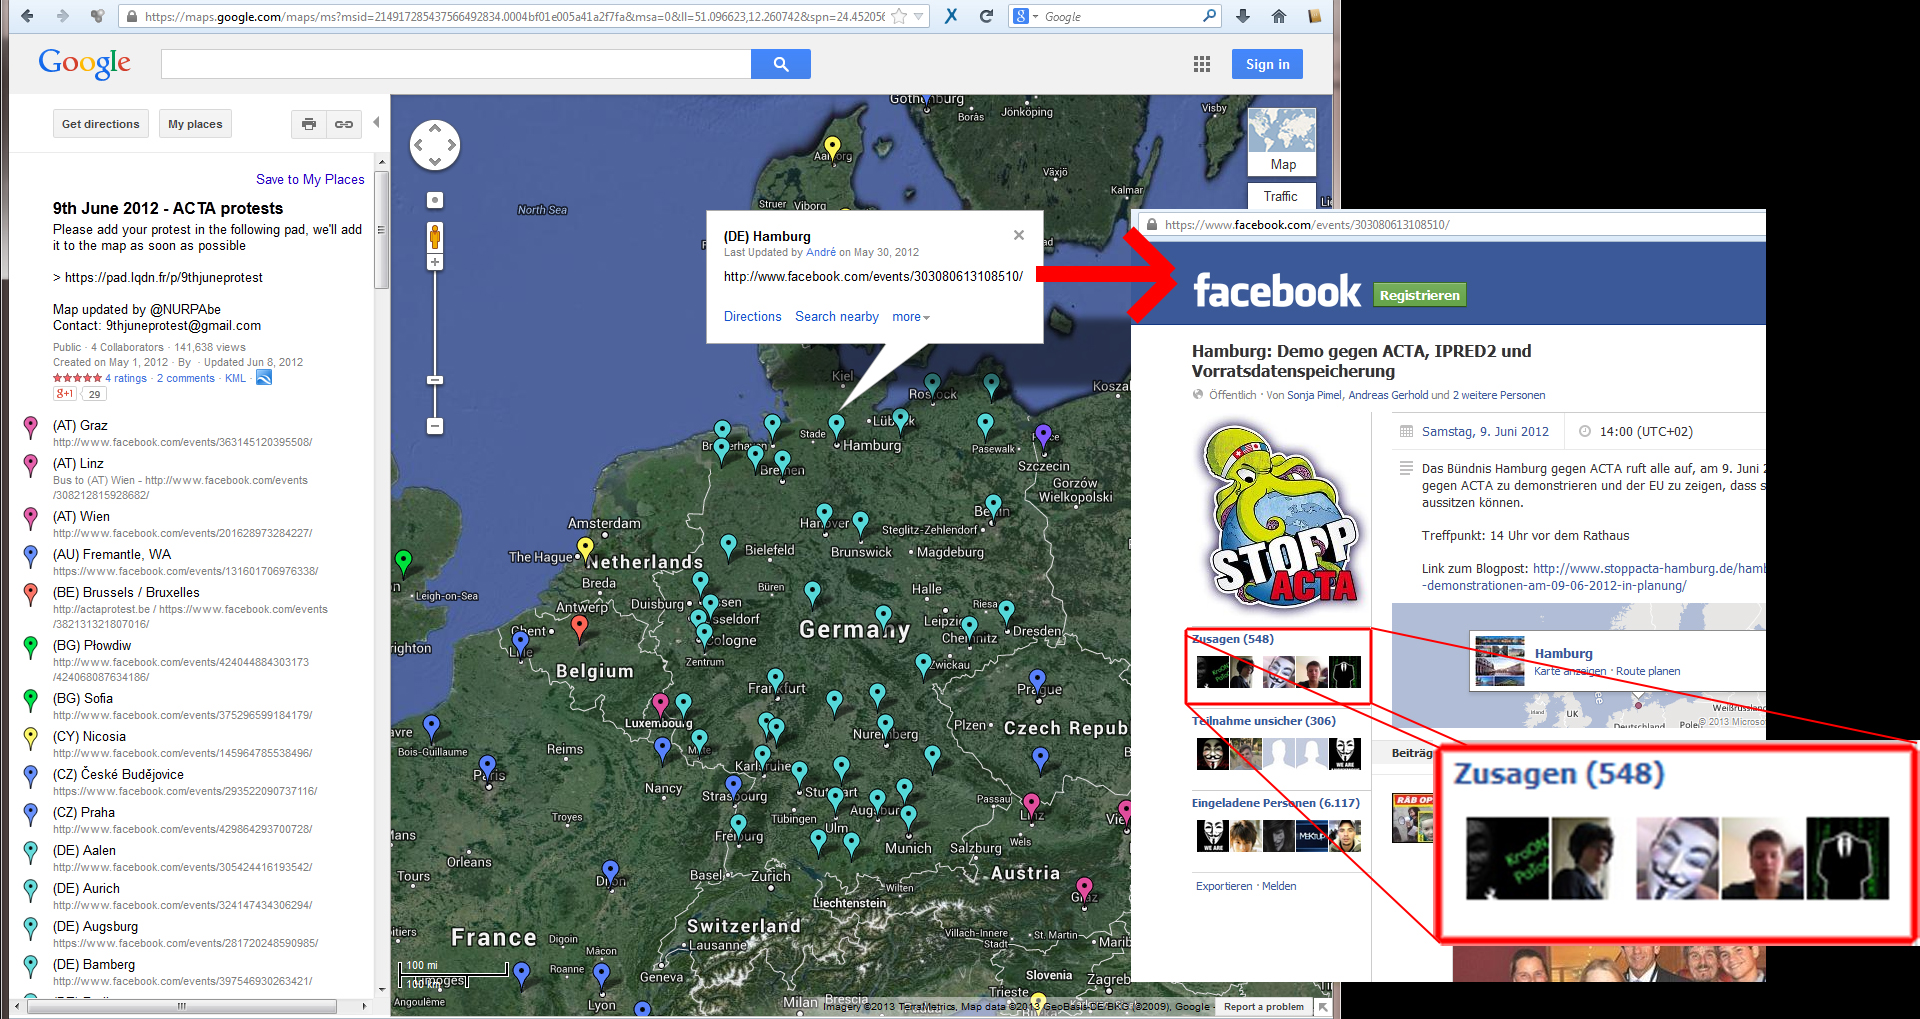Collapse the left side panel arrow
The height and width of the screenshot is (1019, 1920).
click(376, 122)
